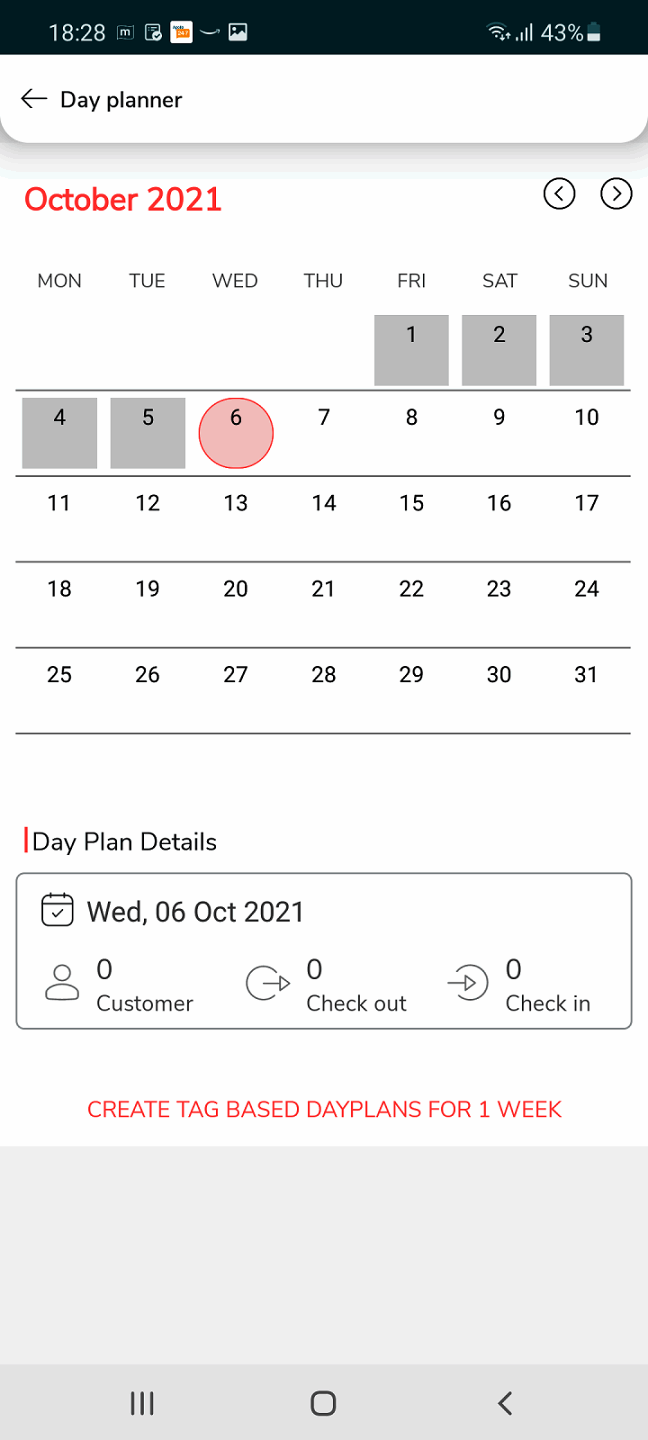Tap the calendar icon beside Wed, 06 Oct

point(57,910)
